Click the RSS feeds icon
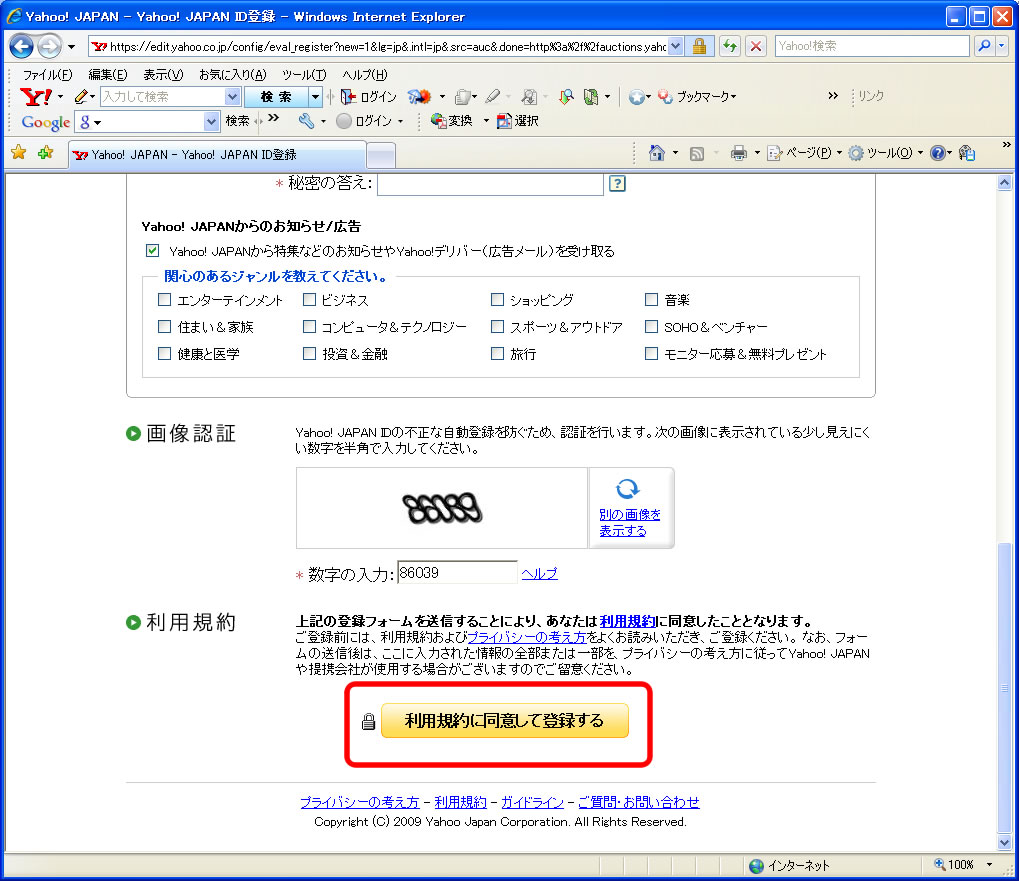Image resolution: width=1019 pixels, height=881 pixels. (697, 153)
